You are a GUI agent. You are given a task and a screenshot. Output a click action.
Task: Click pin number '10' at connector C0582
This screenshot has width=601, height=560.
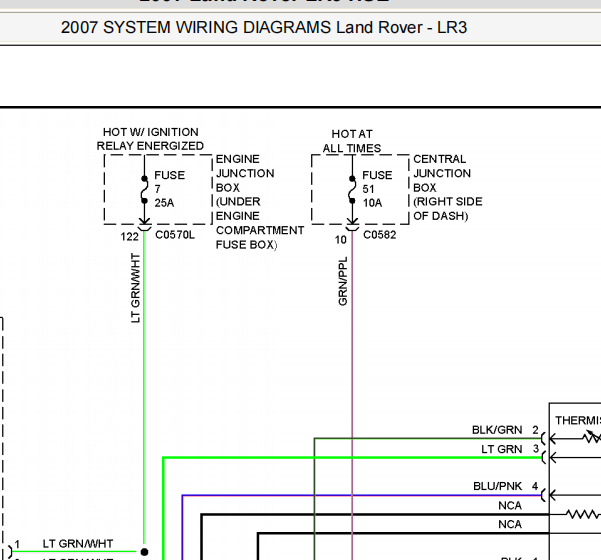pos(341,240)
